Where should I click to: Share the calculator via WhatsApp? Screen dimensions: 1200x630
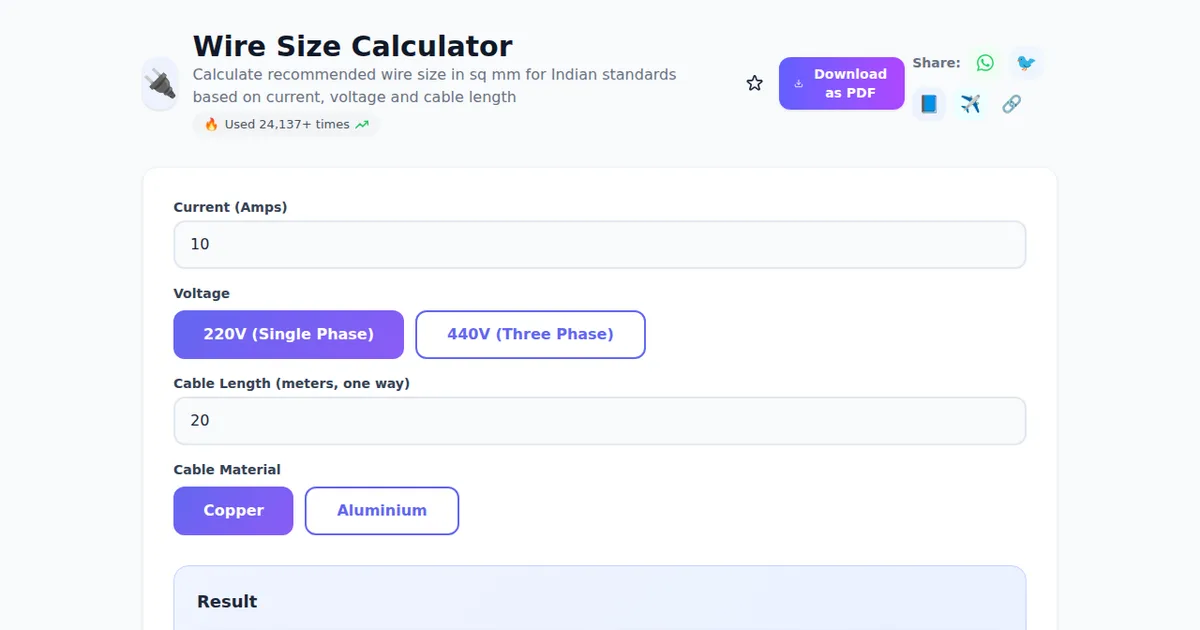pos(985,62)
